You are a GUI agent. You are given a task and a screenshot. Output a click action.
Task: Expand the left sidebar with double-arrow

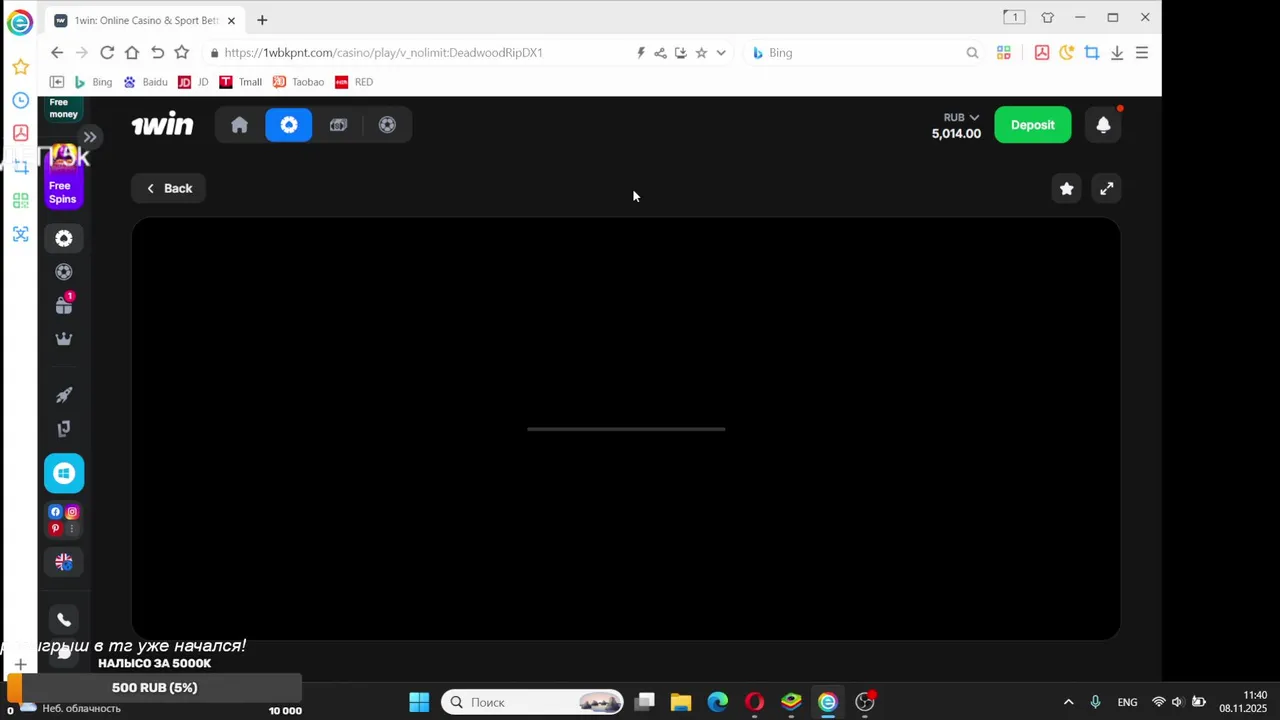coord(90,137)
